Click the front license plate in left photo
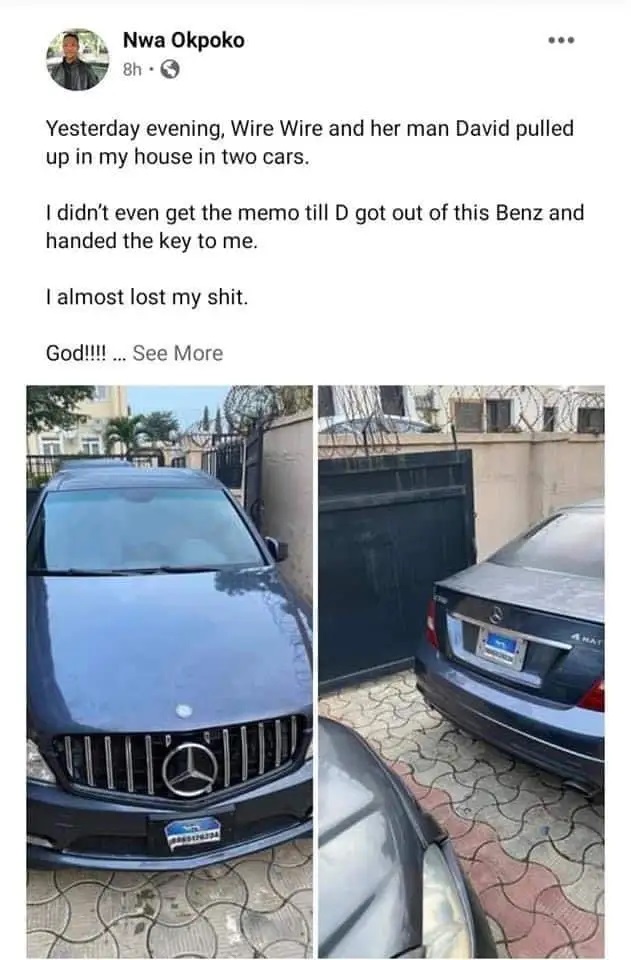Viewport: 631px width, 960px height. coord(192,834)
